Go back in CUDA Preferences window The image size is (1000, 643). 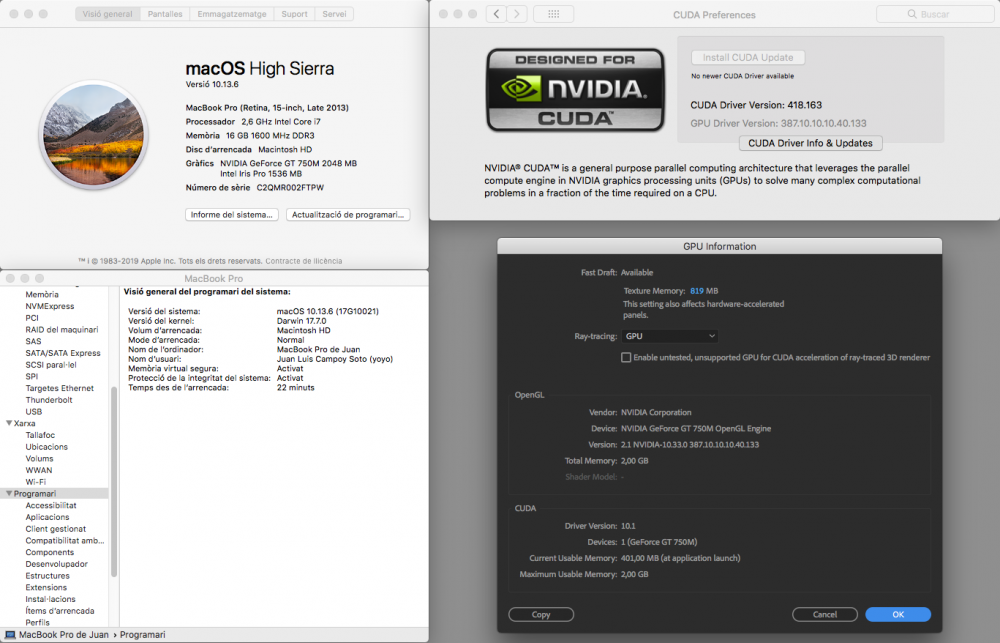tap(496, 14)
